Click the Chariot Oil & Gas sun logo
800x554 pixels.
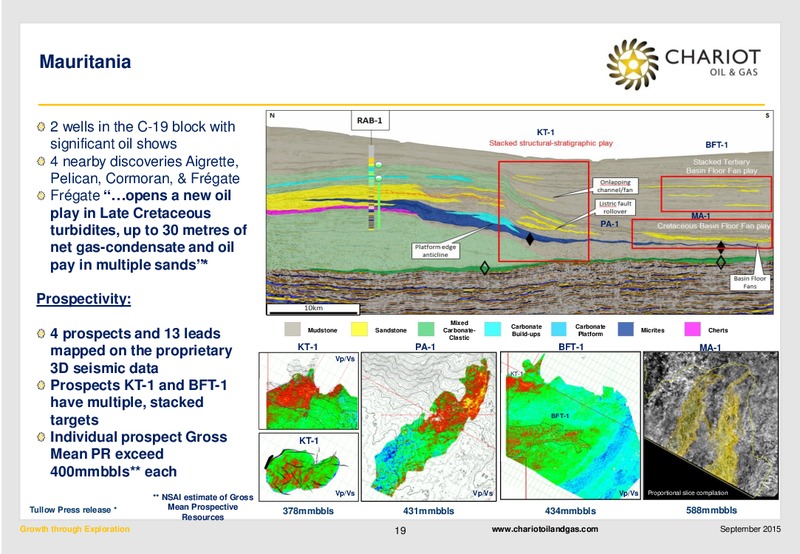click(632, 64)
